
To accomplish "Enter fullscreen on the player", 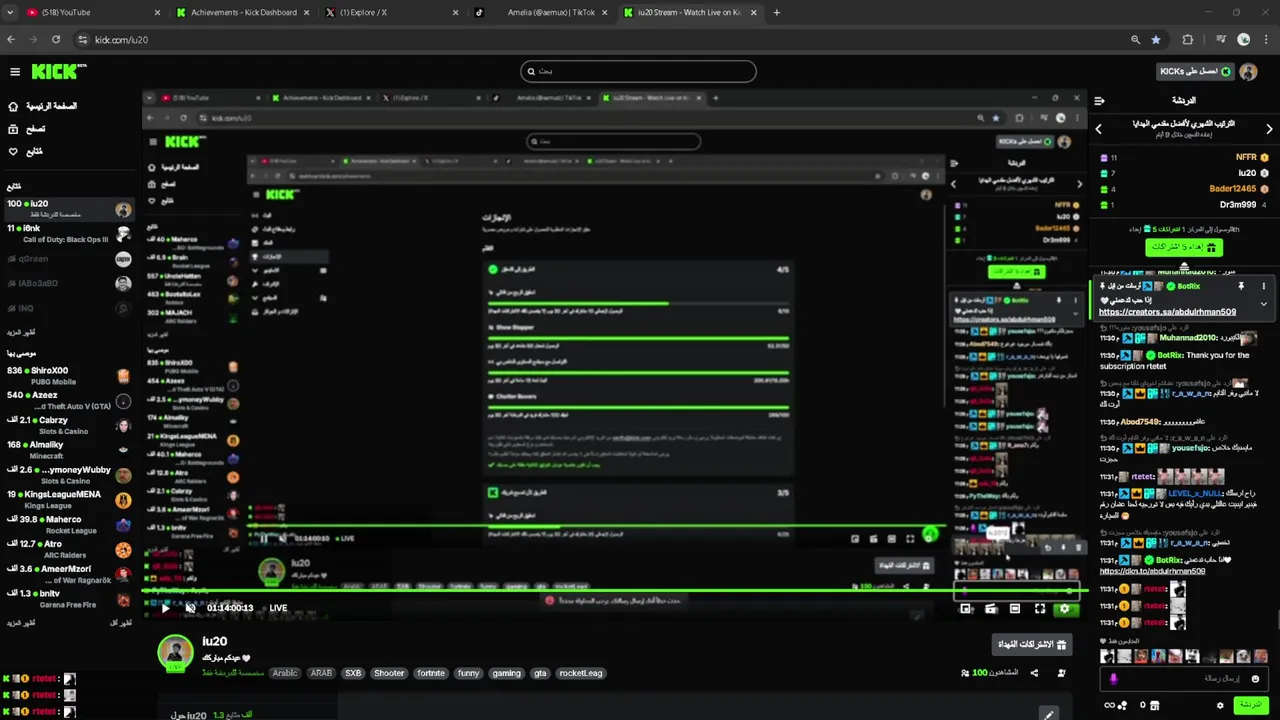I will [1040, 608].
